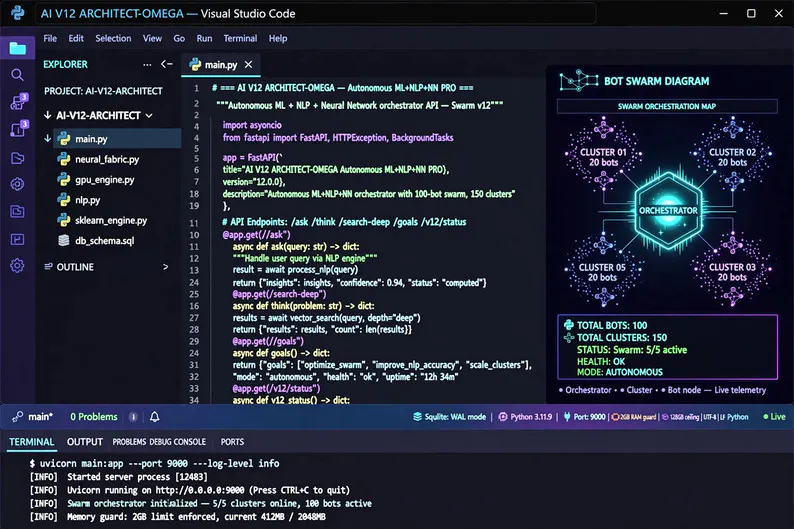The width and height of the screenshot is (794, 529).
Task: Open the Search magnifier in activity bar
Action: 17,75
